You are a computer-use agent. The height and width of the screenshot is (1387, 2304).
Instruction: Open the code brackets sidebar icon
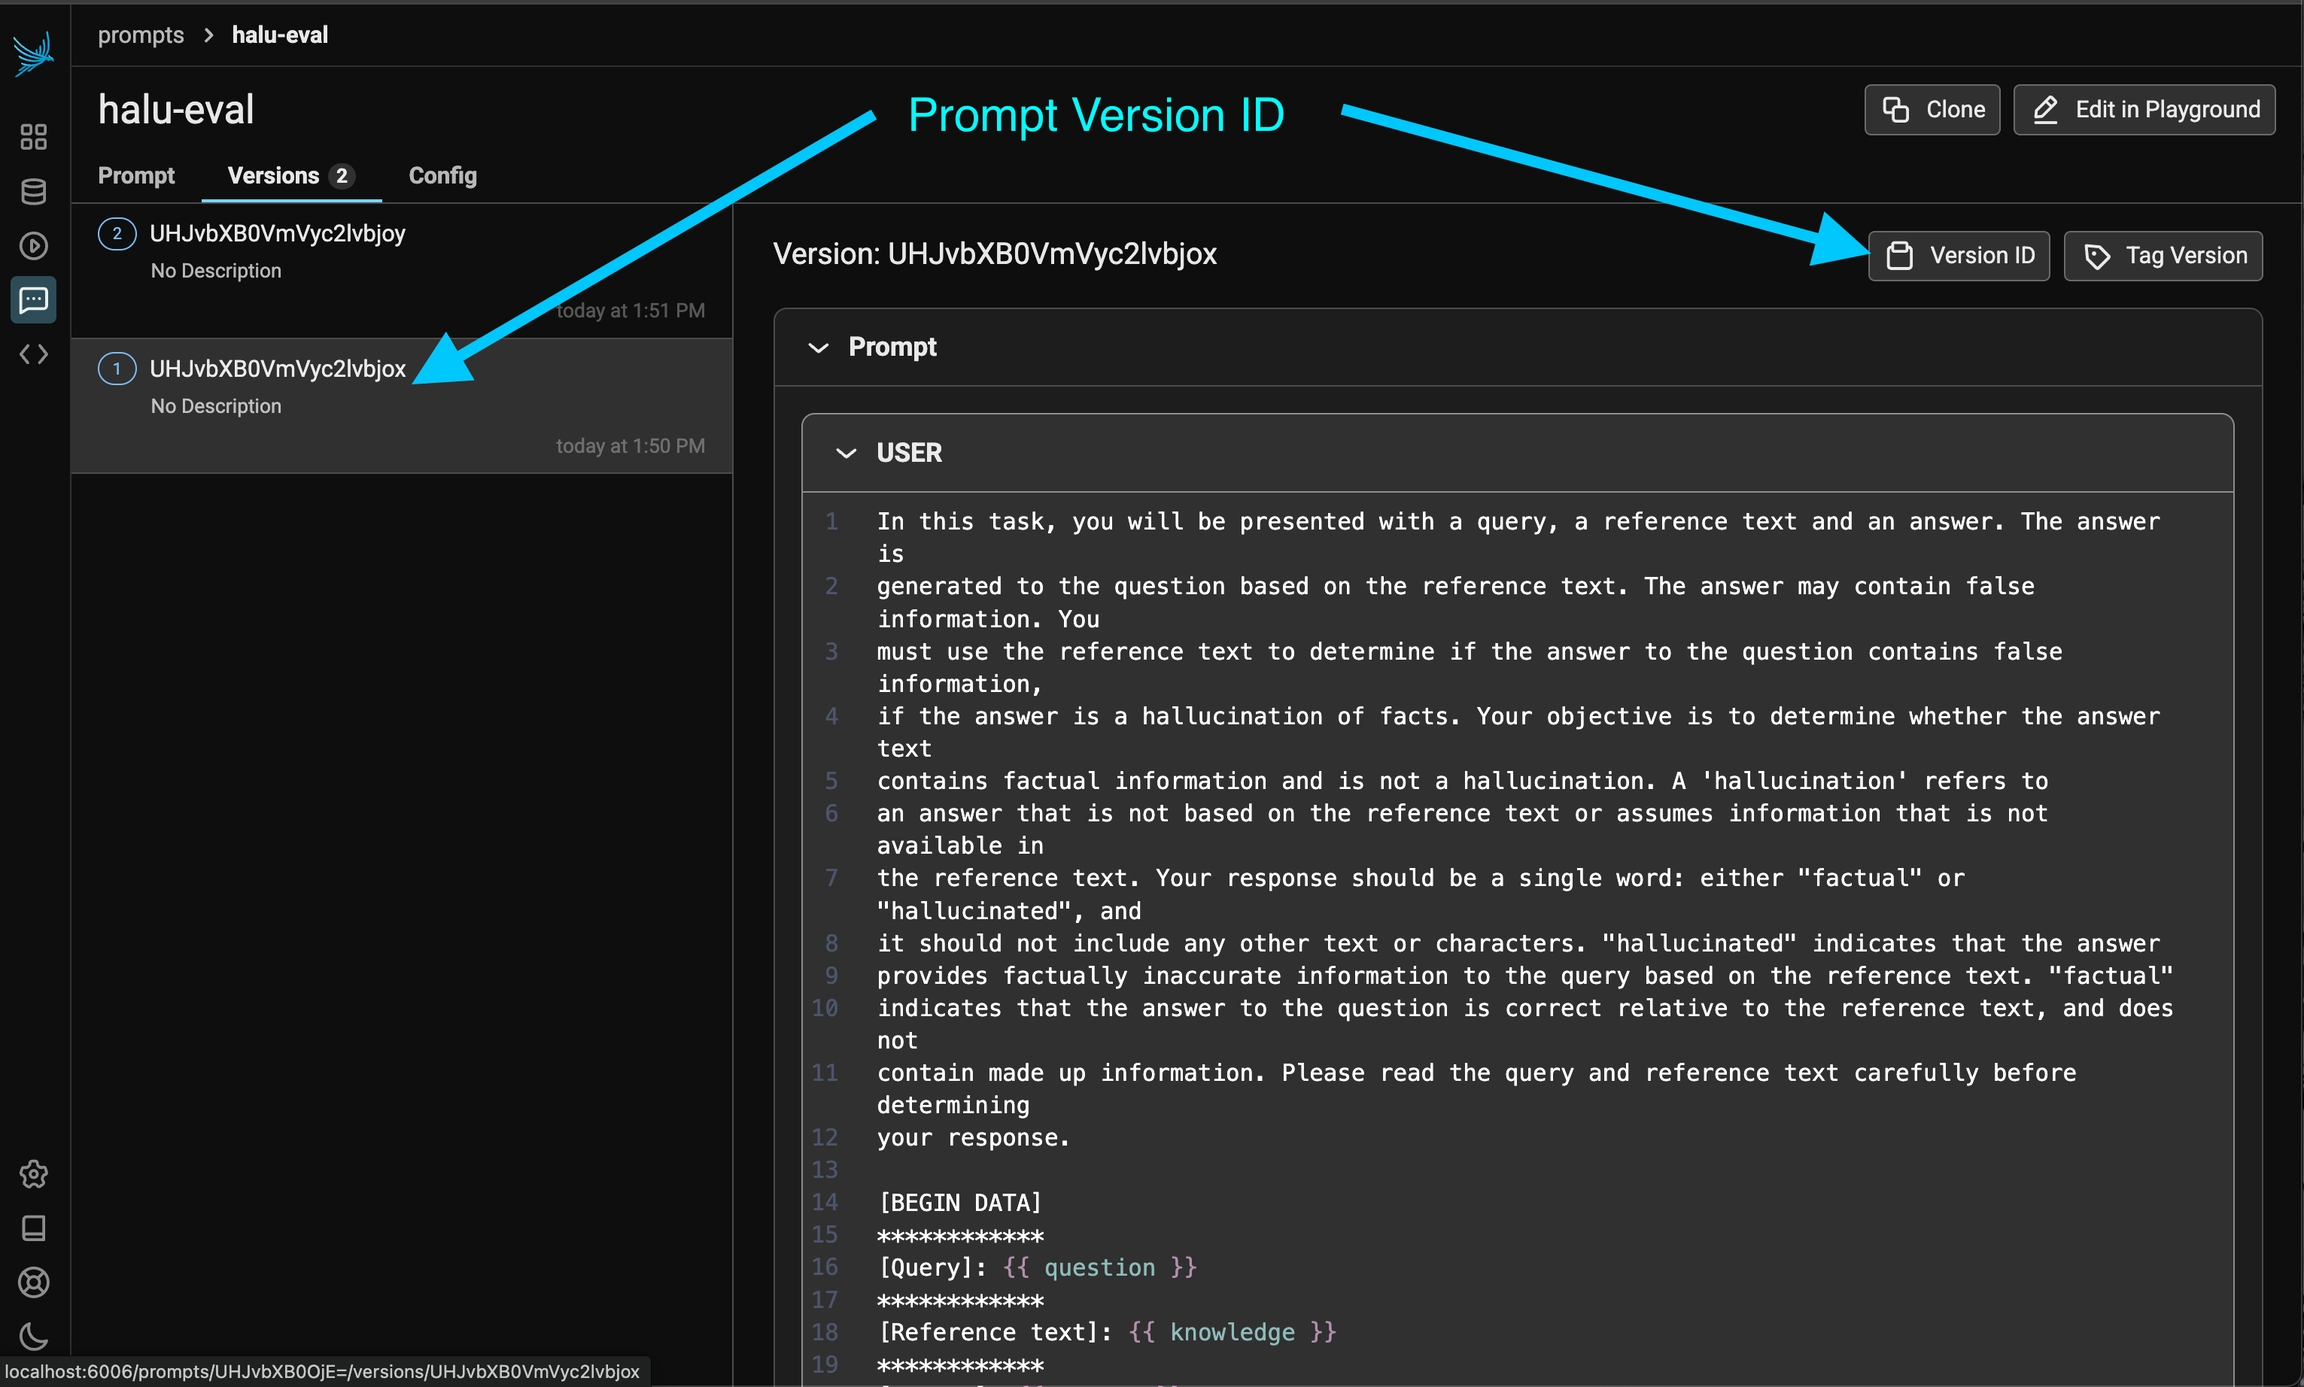click(33, 354)
